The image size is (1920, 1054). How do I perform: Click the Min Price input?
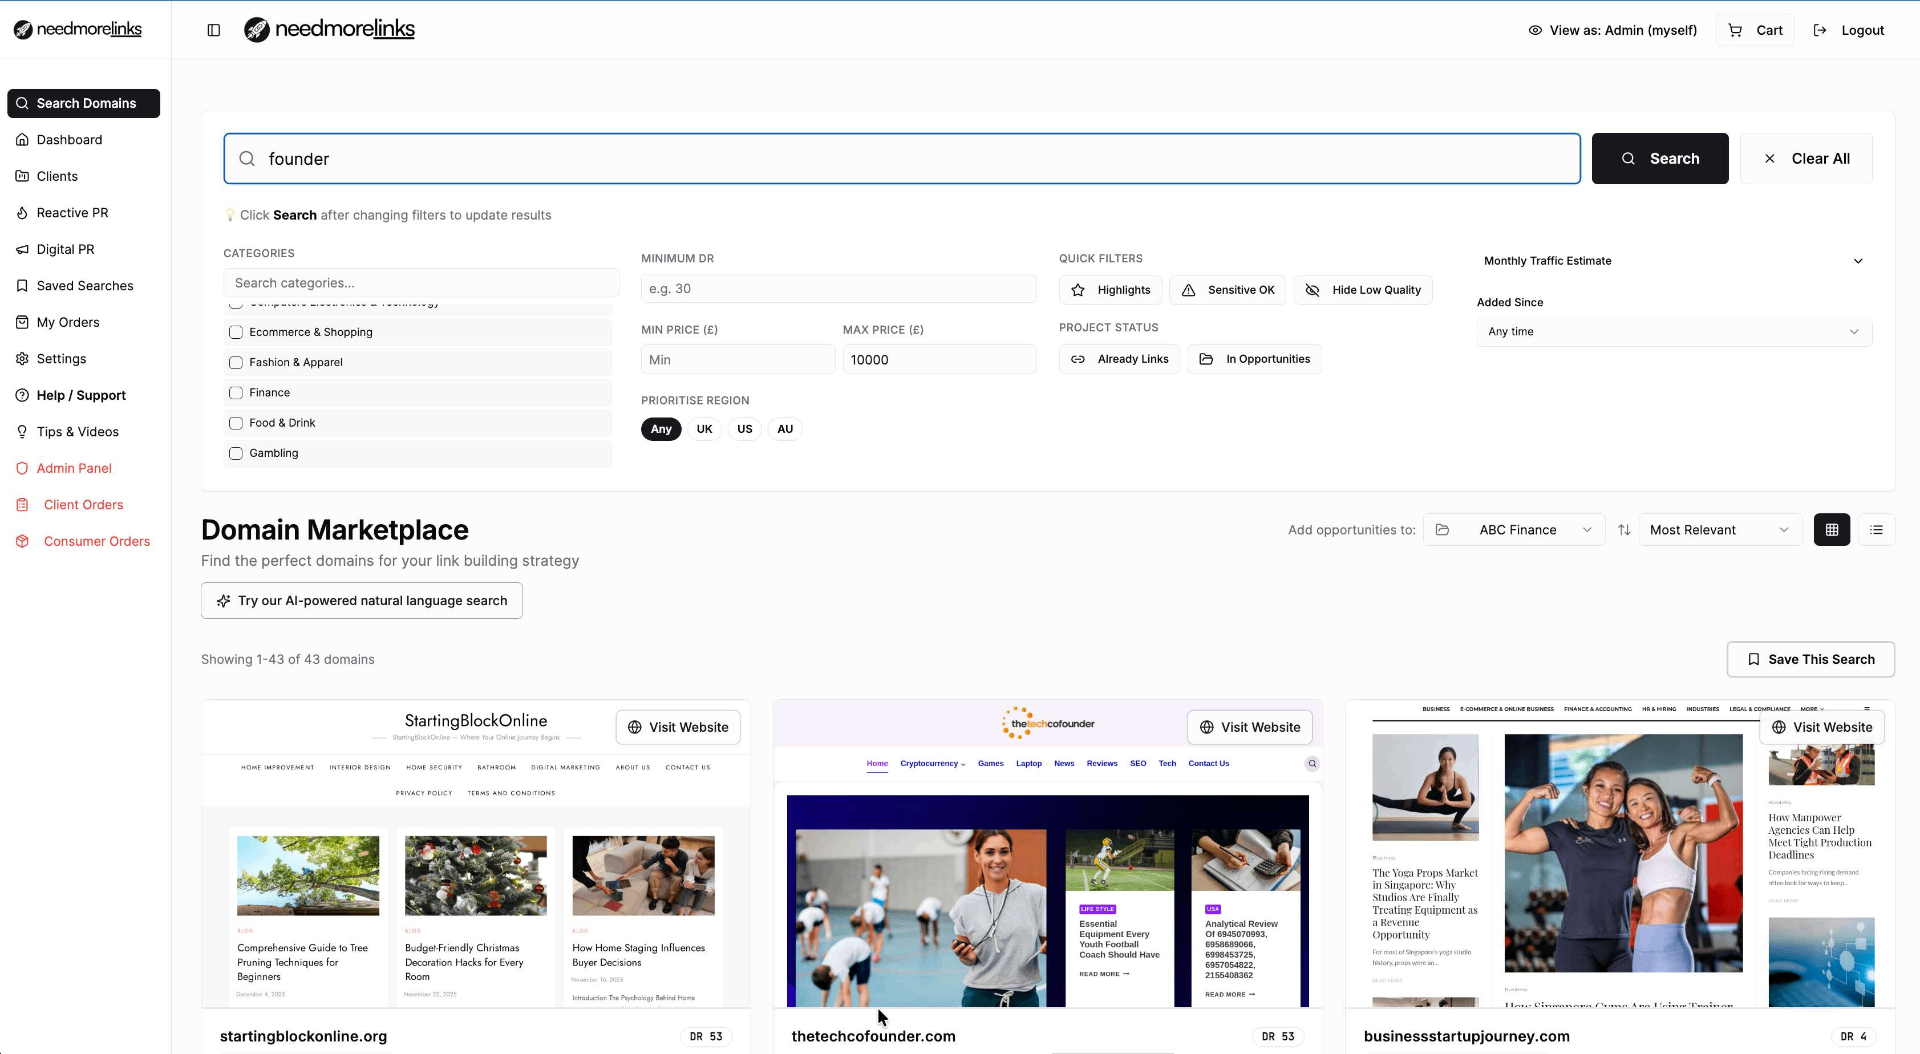click(x=738, y=360)
